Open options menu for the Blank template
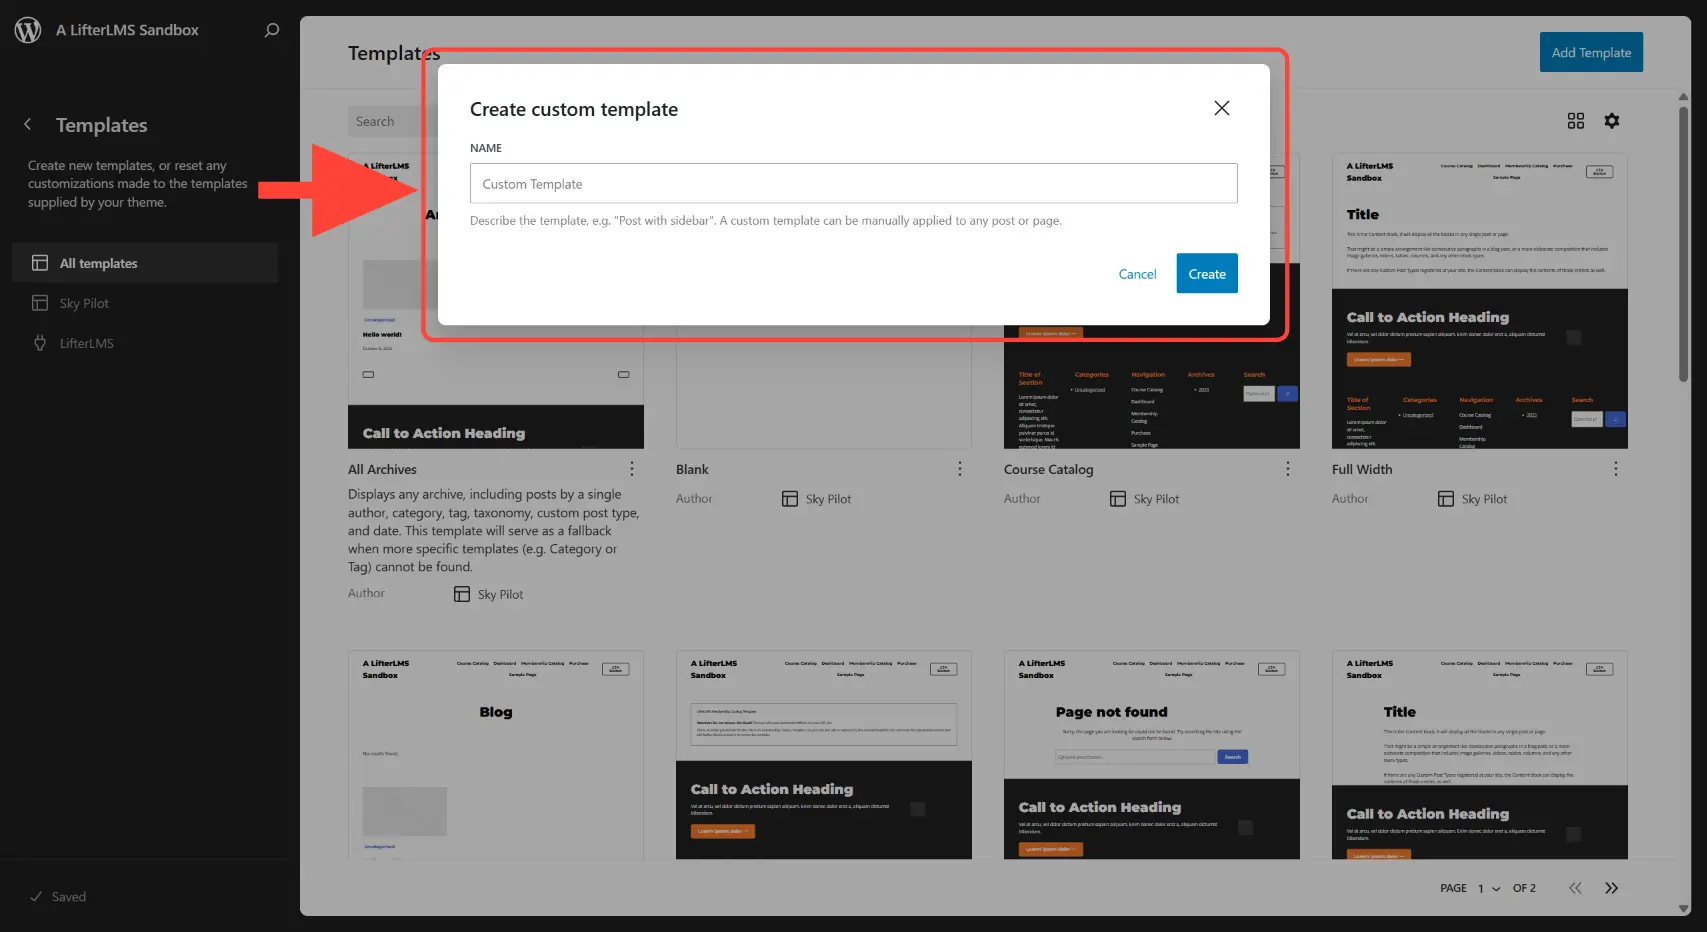 (960, 468)
